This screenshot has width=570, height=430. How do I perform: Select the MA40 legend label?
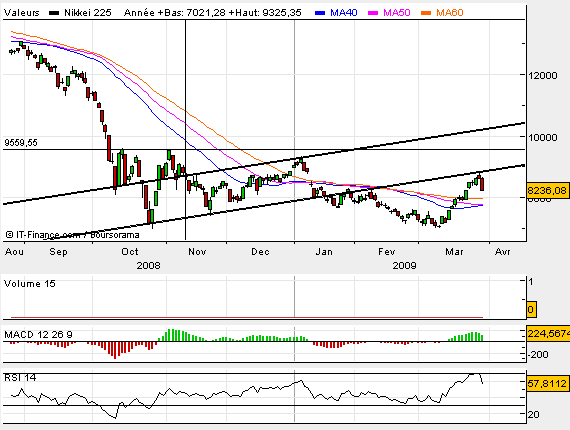pyautogui.click(x=344, y=13)
